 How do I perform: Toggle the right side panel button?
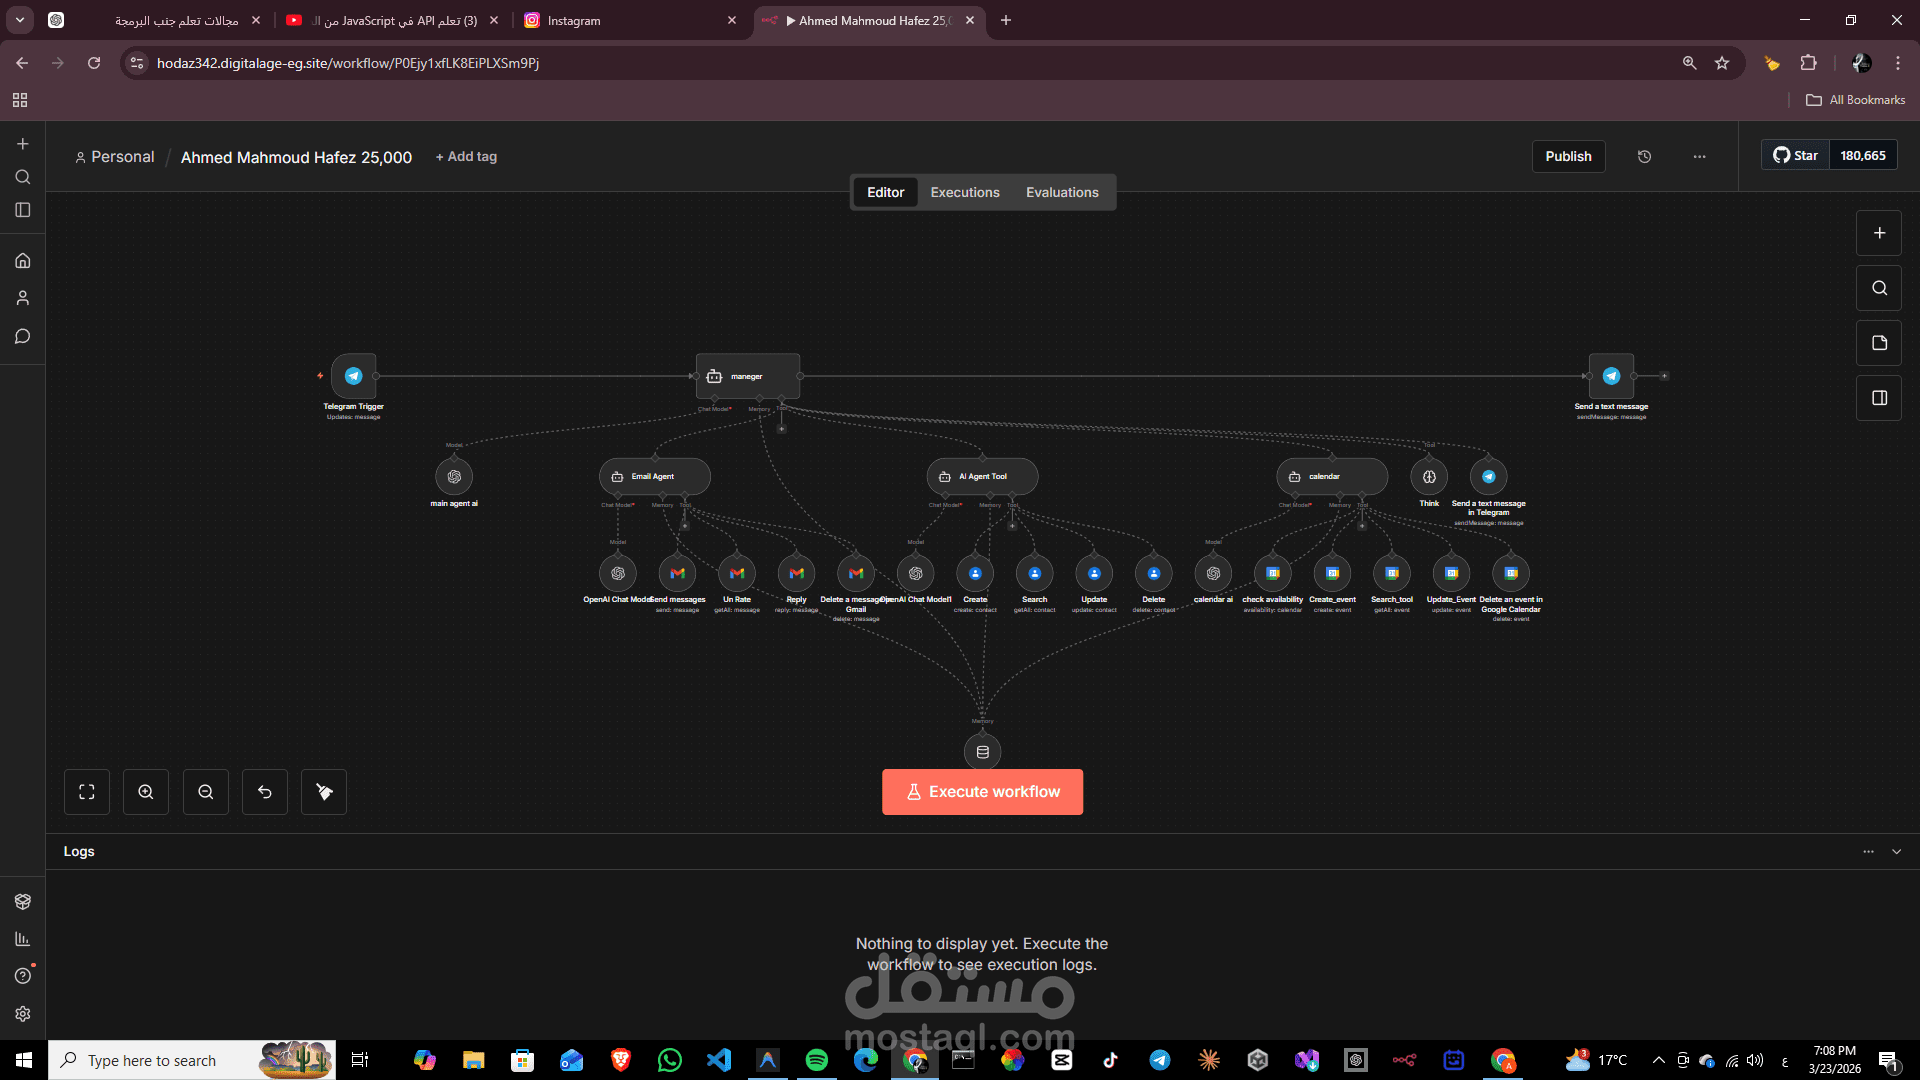[x=1879, y=398]
